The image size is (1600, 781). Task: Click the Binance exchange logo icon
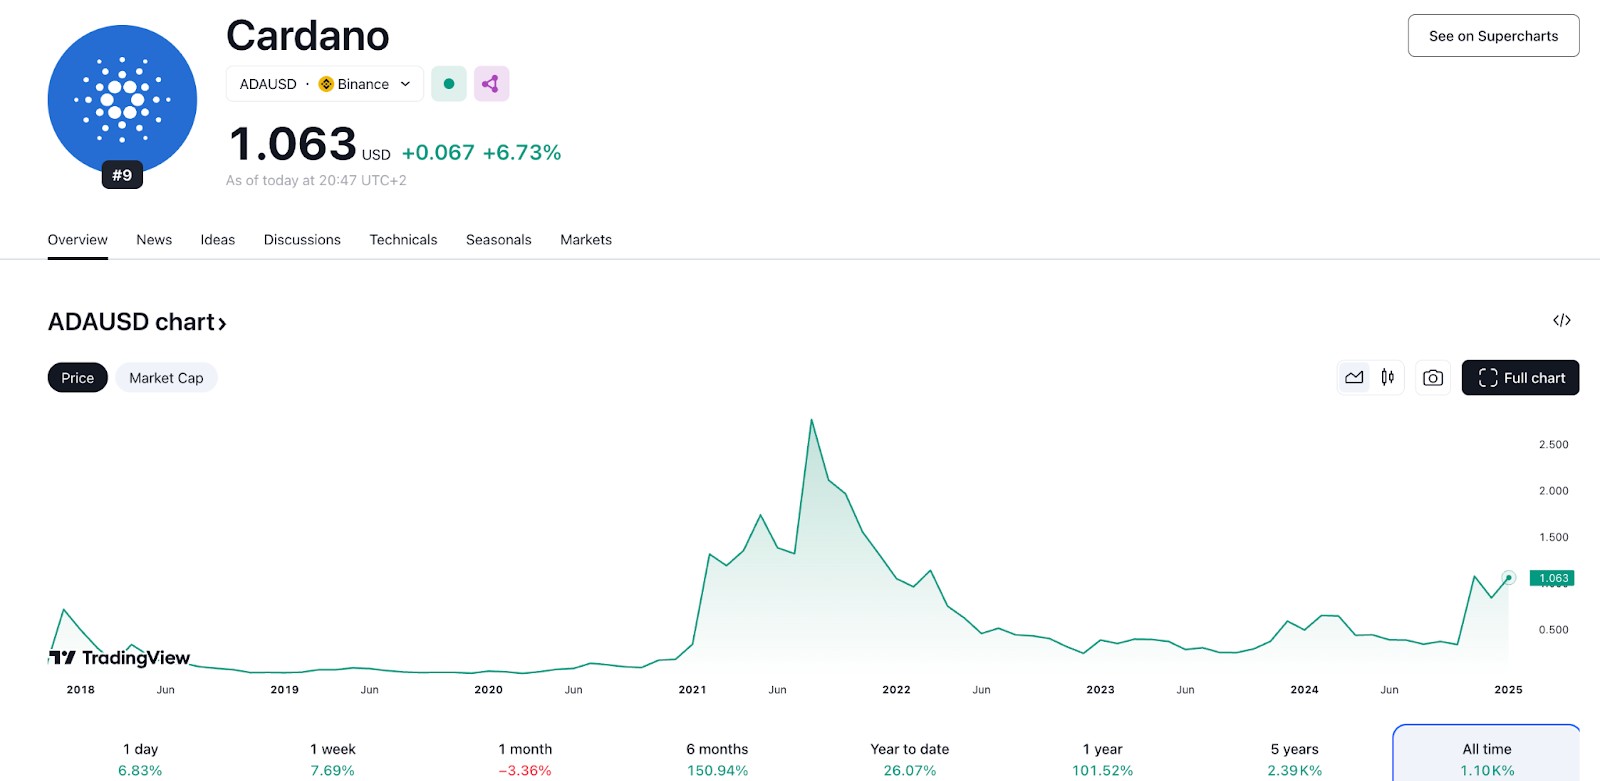pyautogui.click(x=326, y=84)
